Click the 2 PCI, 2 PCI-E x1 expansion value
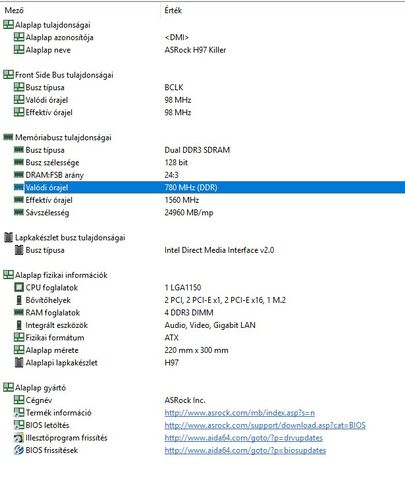This screenshot has height=480, width=405. click(225, 300)
